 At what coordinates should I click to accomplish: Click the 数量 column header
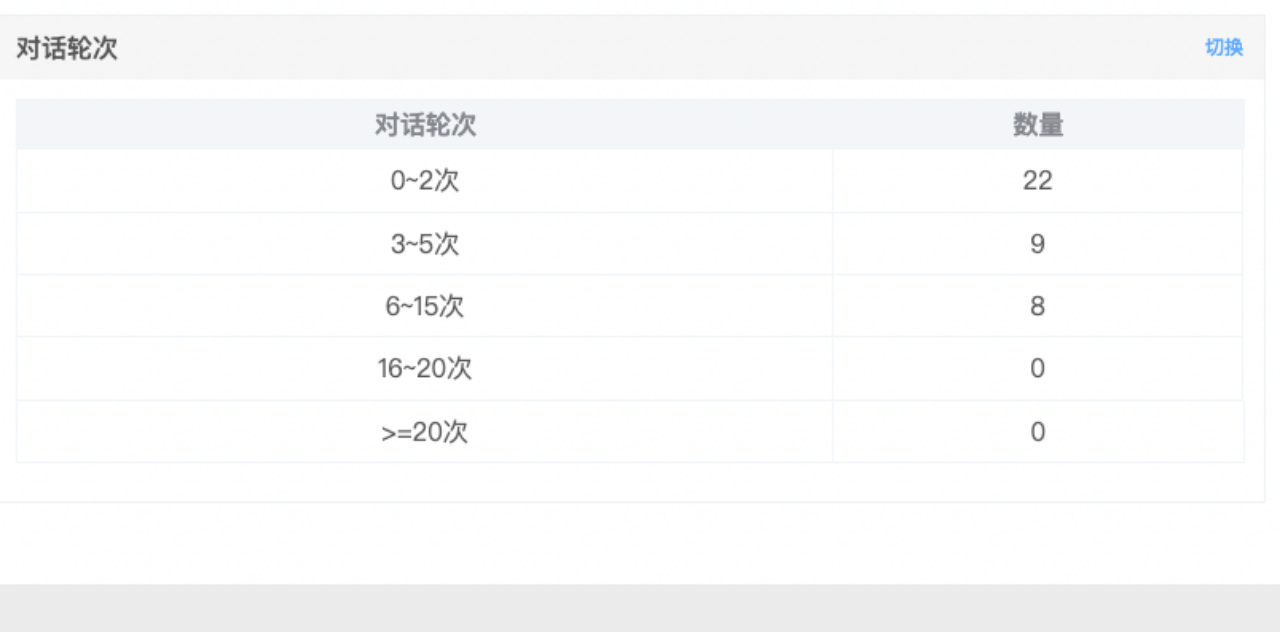(x=1038, y=125)
